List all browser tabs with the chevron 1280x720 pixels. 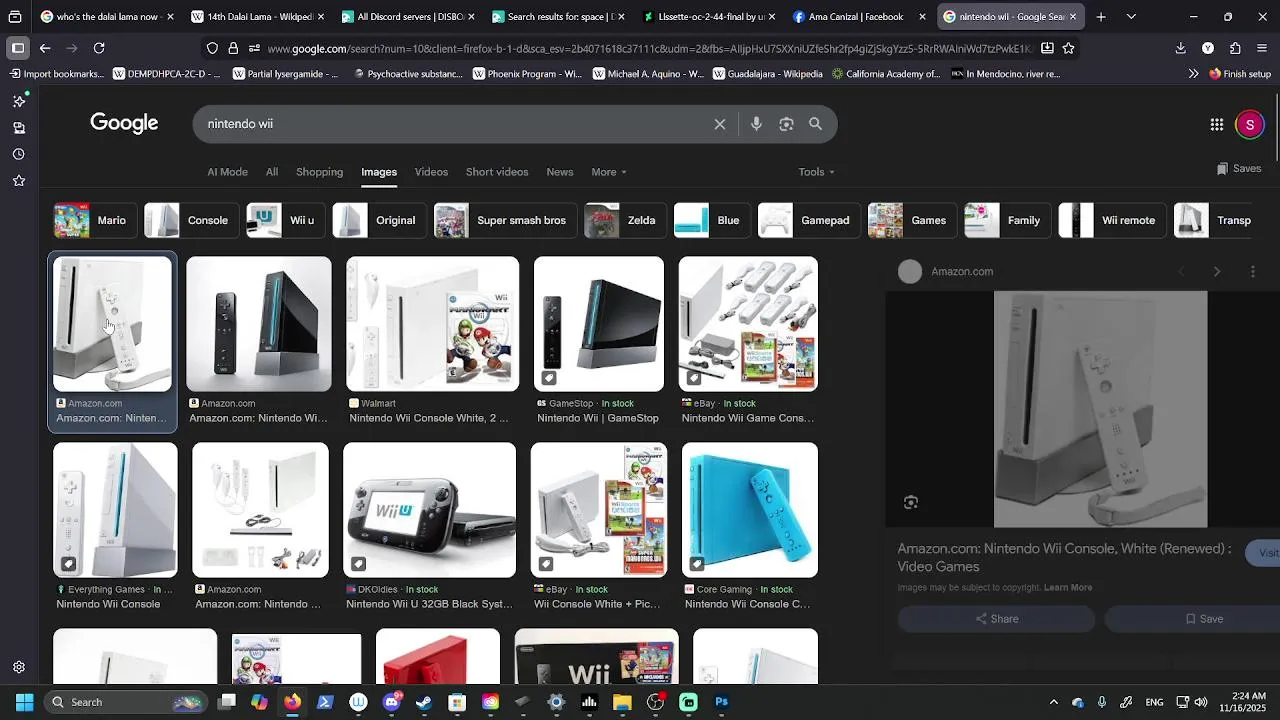[1131, 17]
